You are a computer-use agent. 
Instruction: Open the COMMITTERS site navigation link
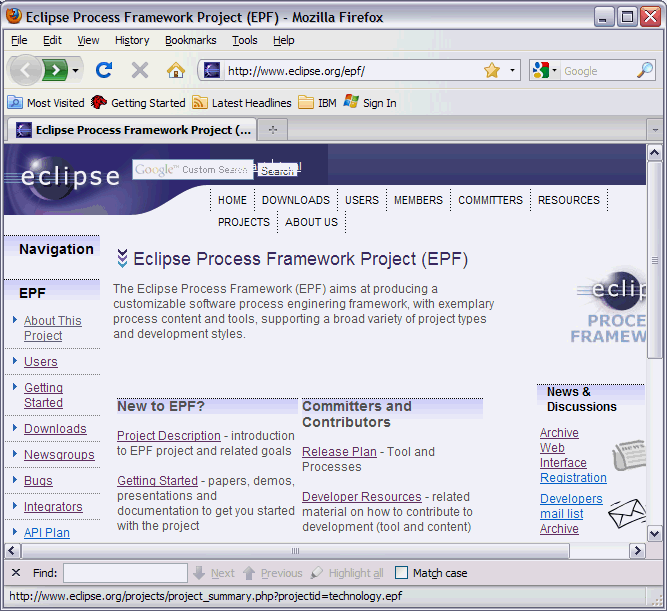pyautogui.click(x=490, y=200)
